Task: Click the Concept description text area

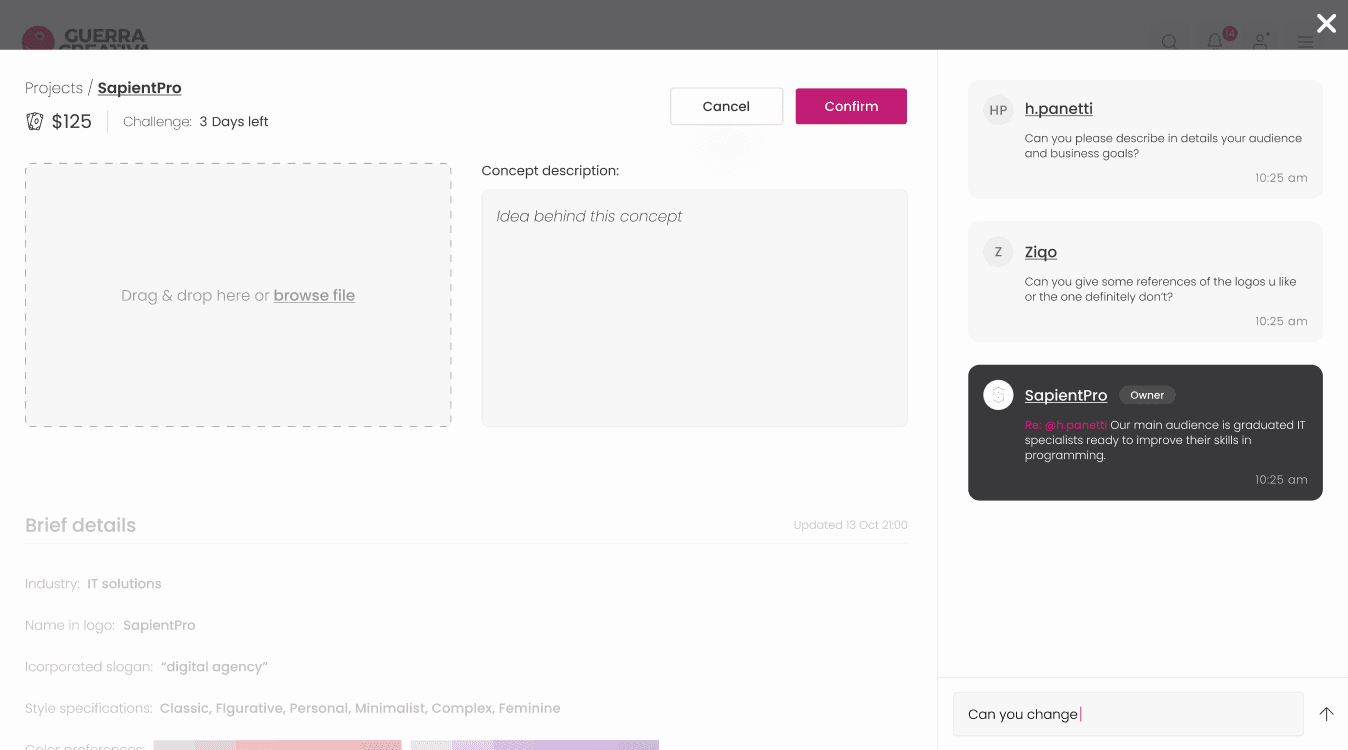Action: pos(695,308)
